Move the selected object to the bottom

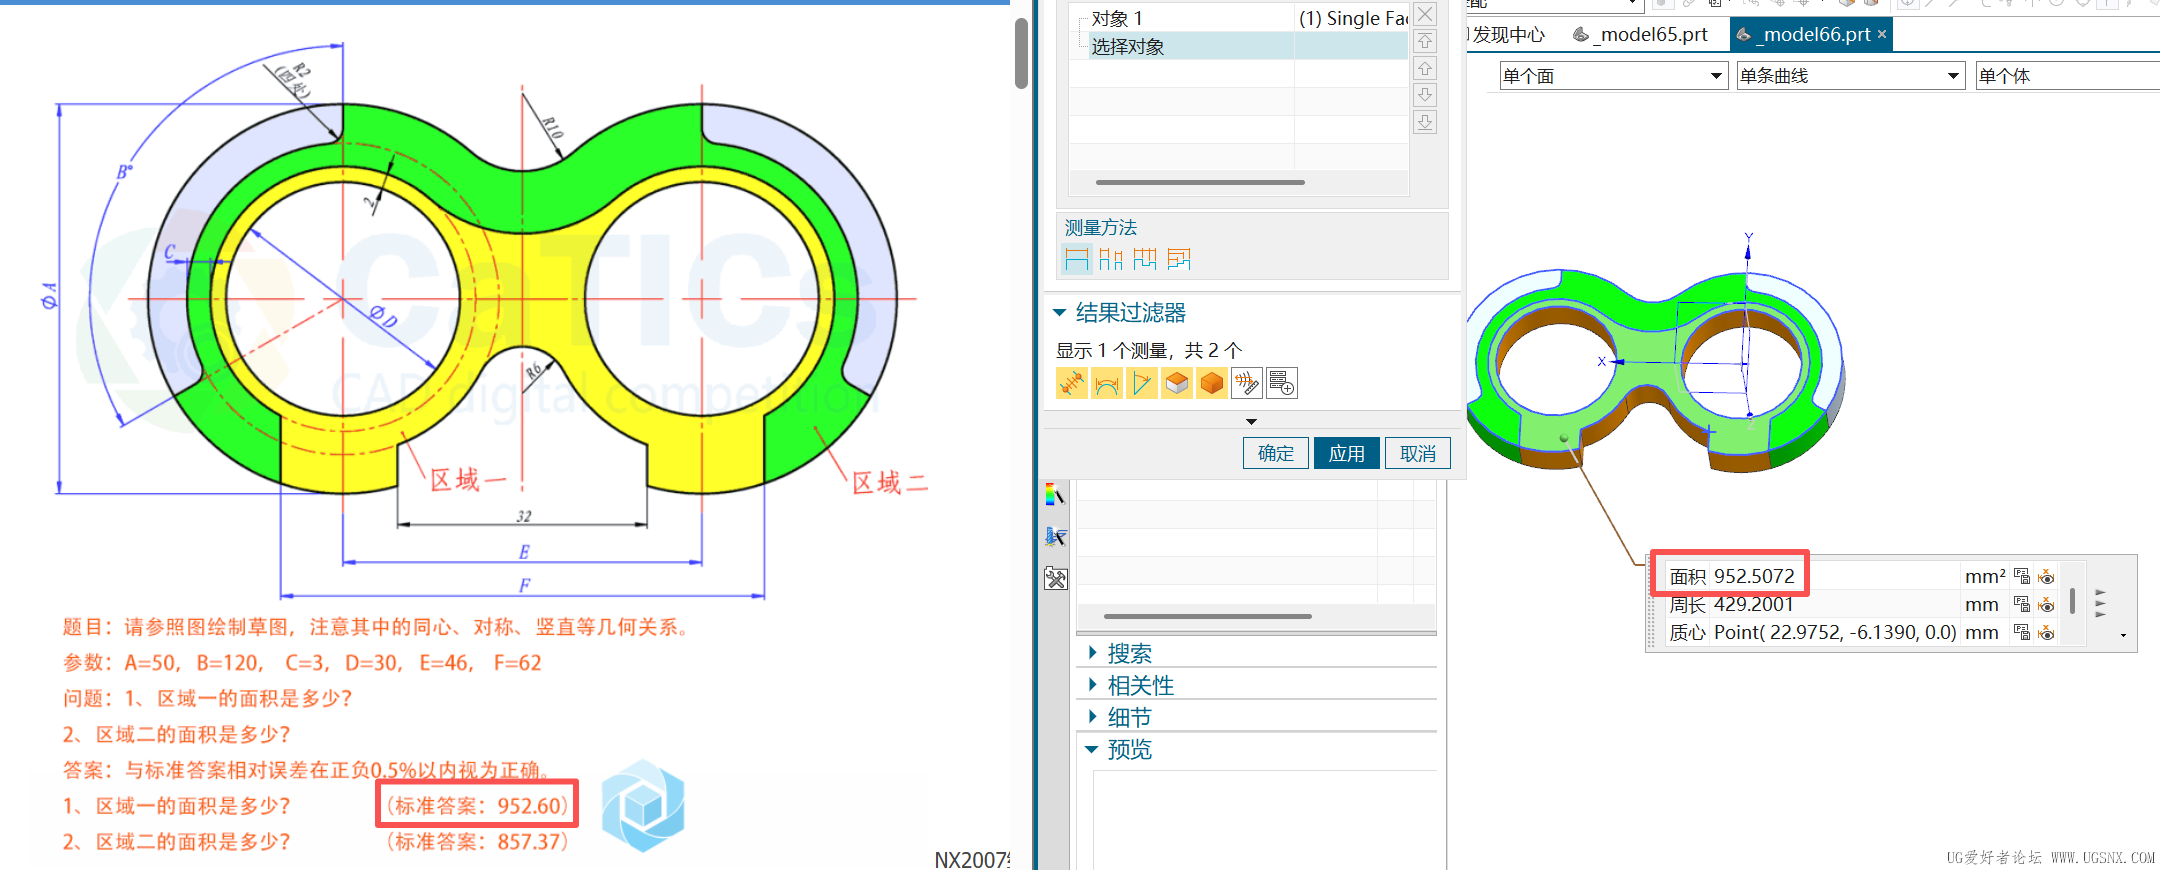click(1425, 122)
